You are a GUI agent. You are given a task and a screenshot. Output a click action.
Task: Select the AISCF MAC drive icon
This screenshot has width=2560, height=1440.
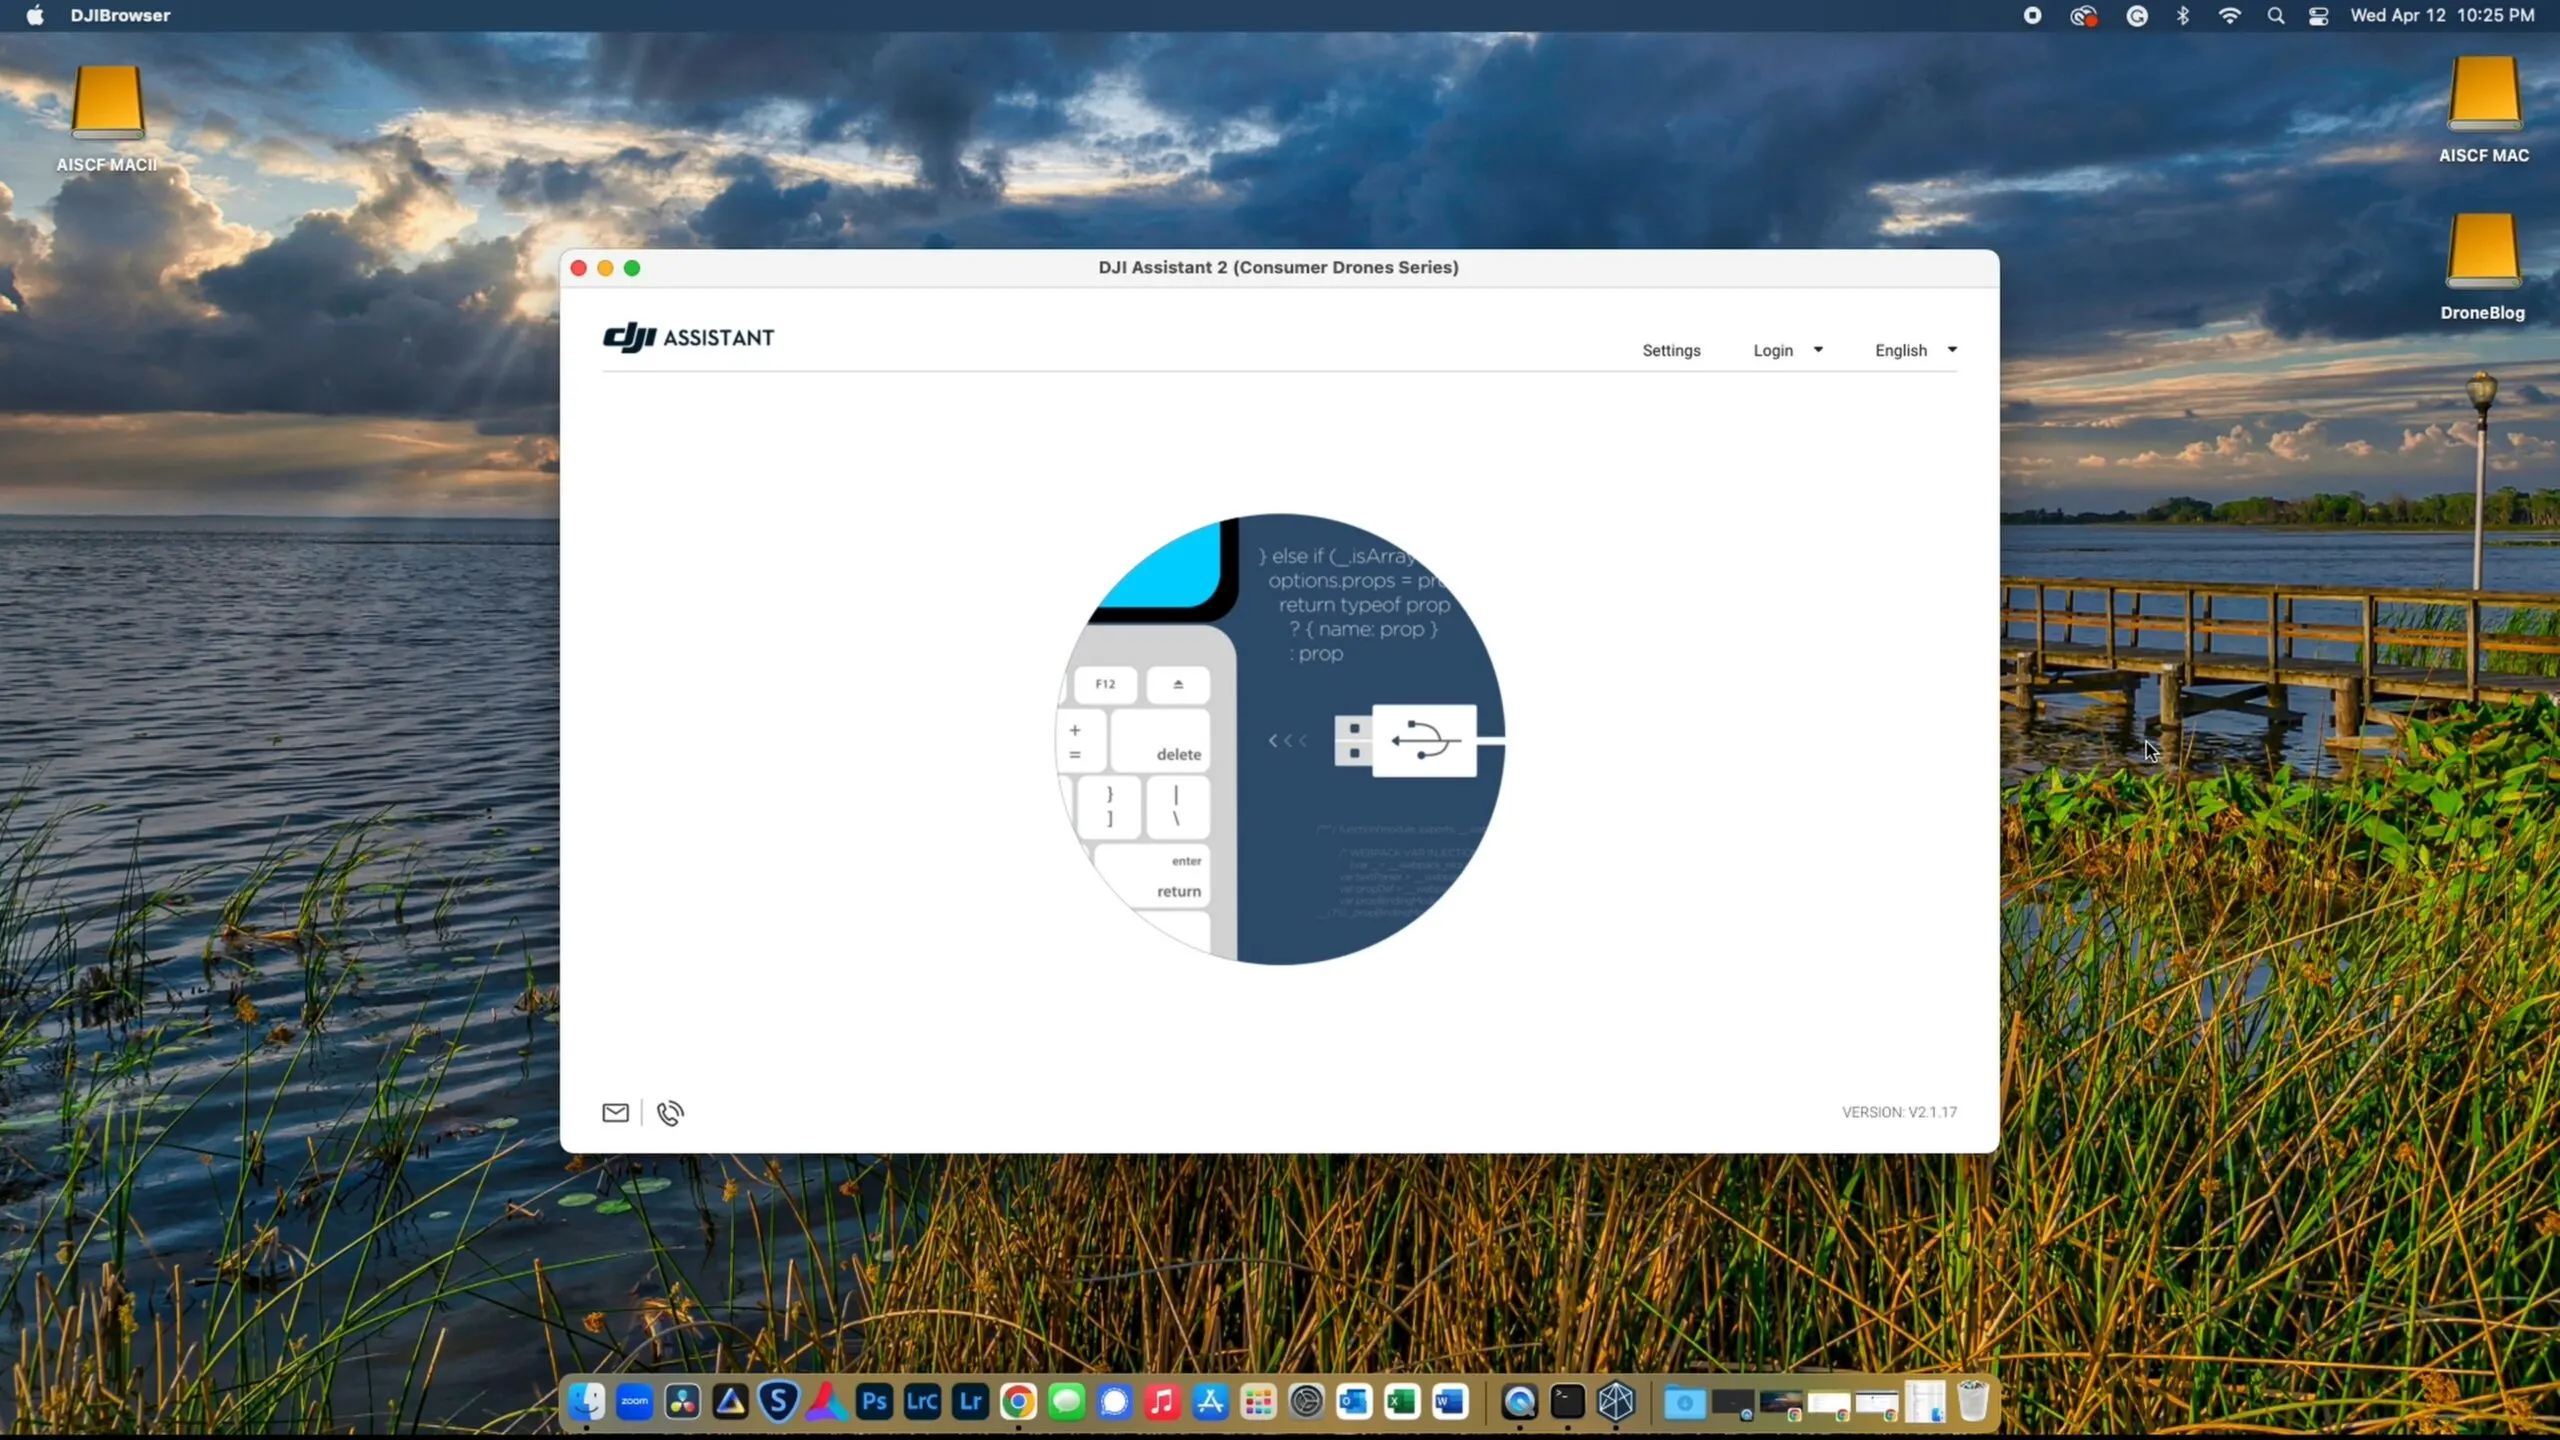pos(2484,93)
